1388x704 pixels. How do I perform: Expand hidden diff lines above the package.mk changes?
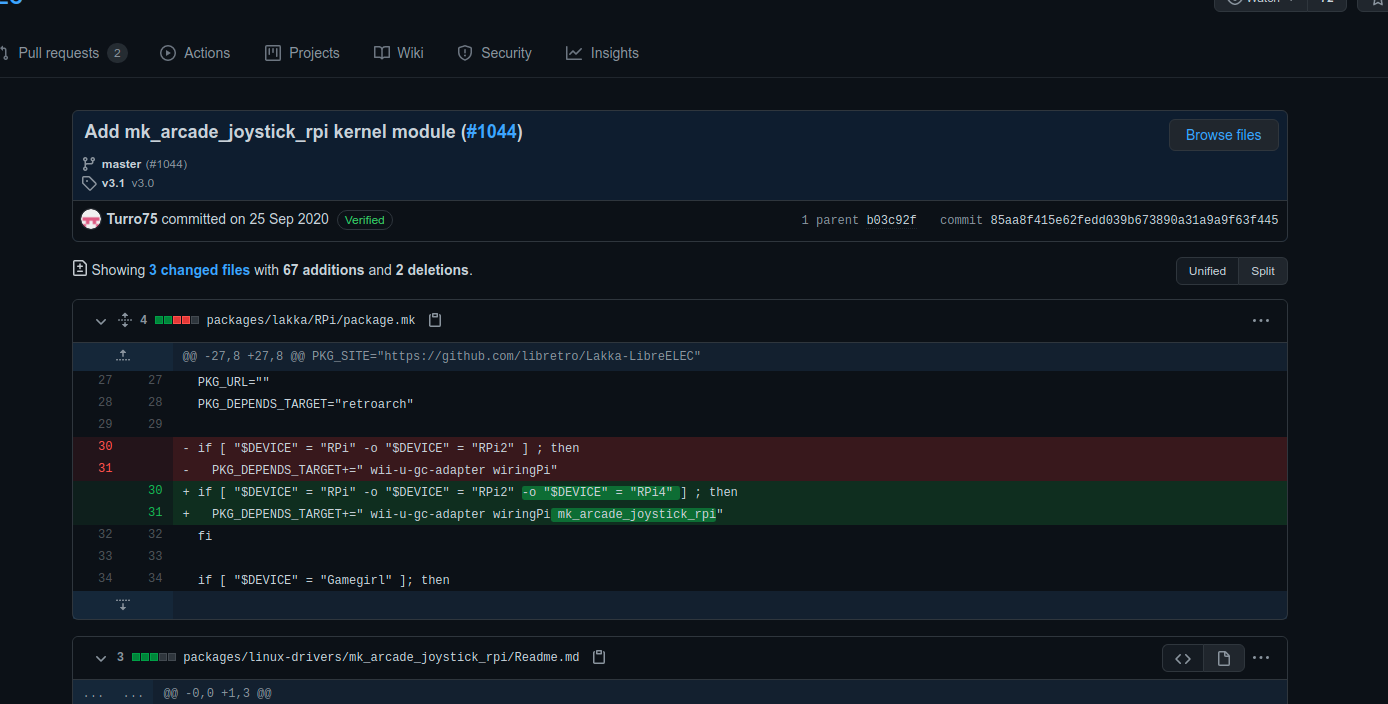pyautogui.click(x=122, y=355)
